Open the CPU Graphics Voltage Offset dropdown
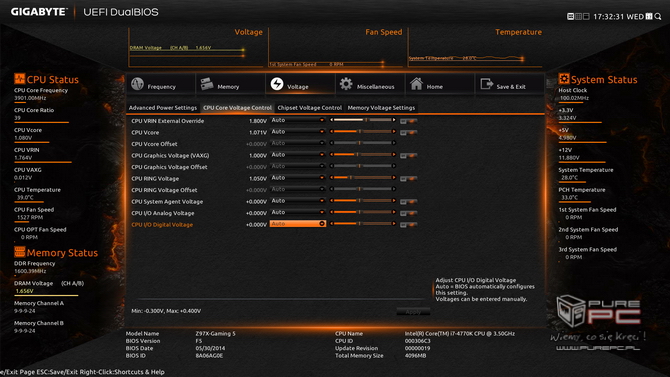Image resolution: width=670 pixels, height=377 pixels. (x=298, y=166)
